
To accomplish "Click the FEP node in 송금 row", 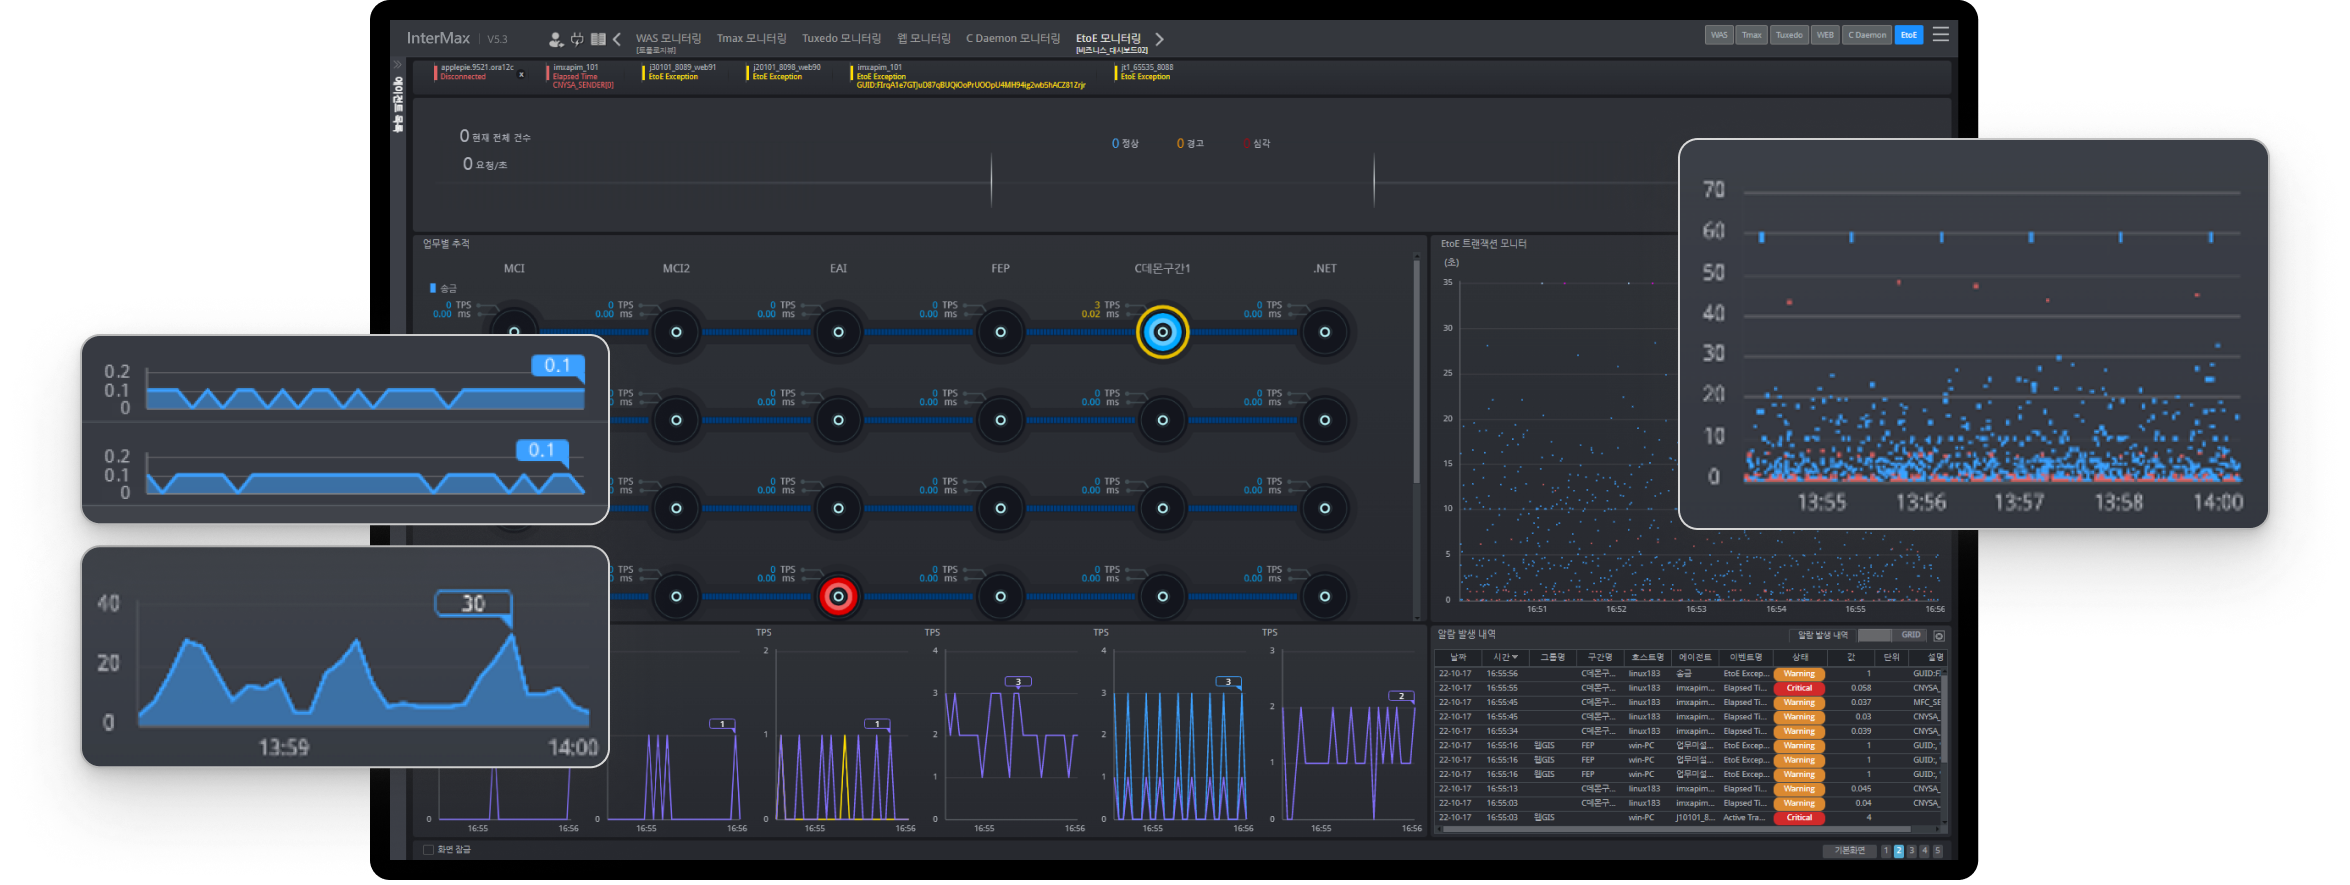I will coord(1000,332).
